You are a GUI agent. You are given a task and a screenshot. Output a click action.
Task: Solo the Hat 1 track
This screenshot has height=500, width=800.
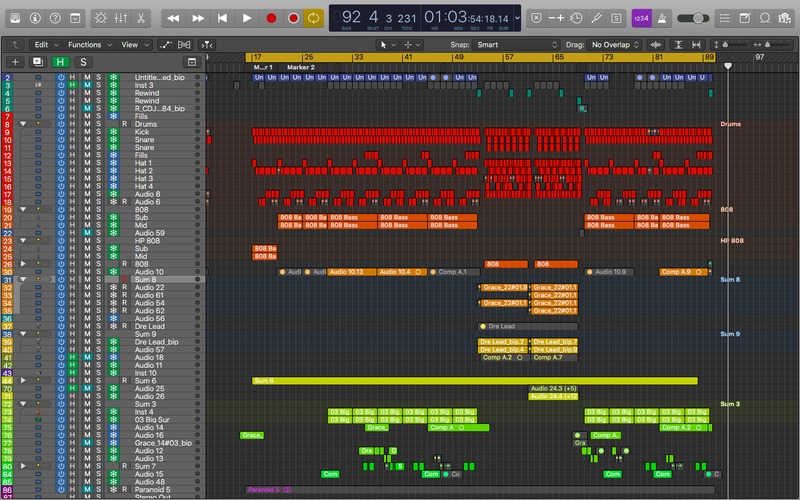[98, 163]
